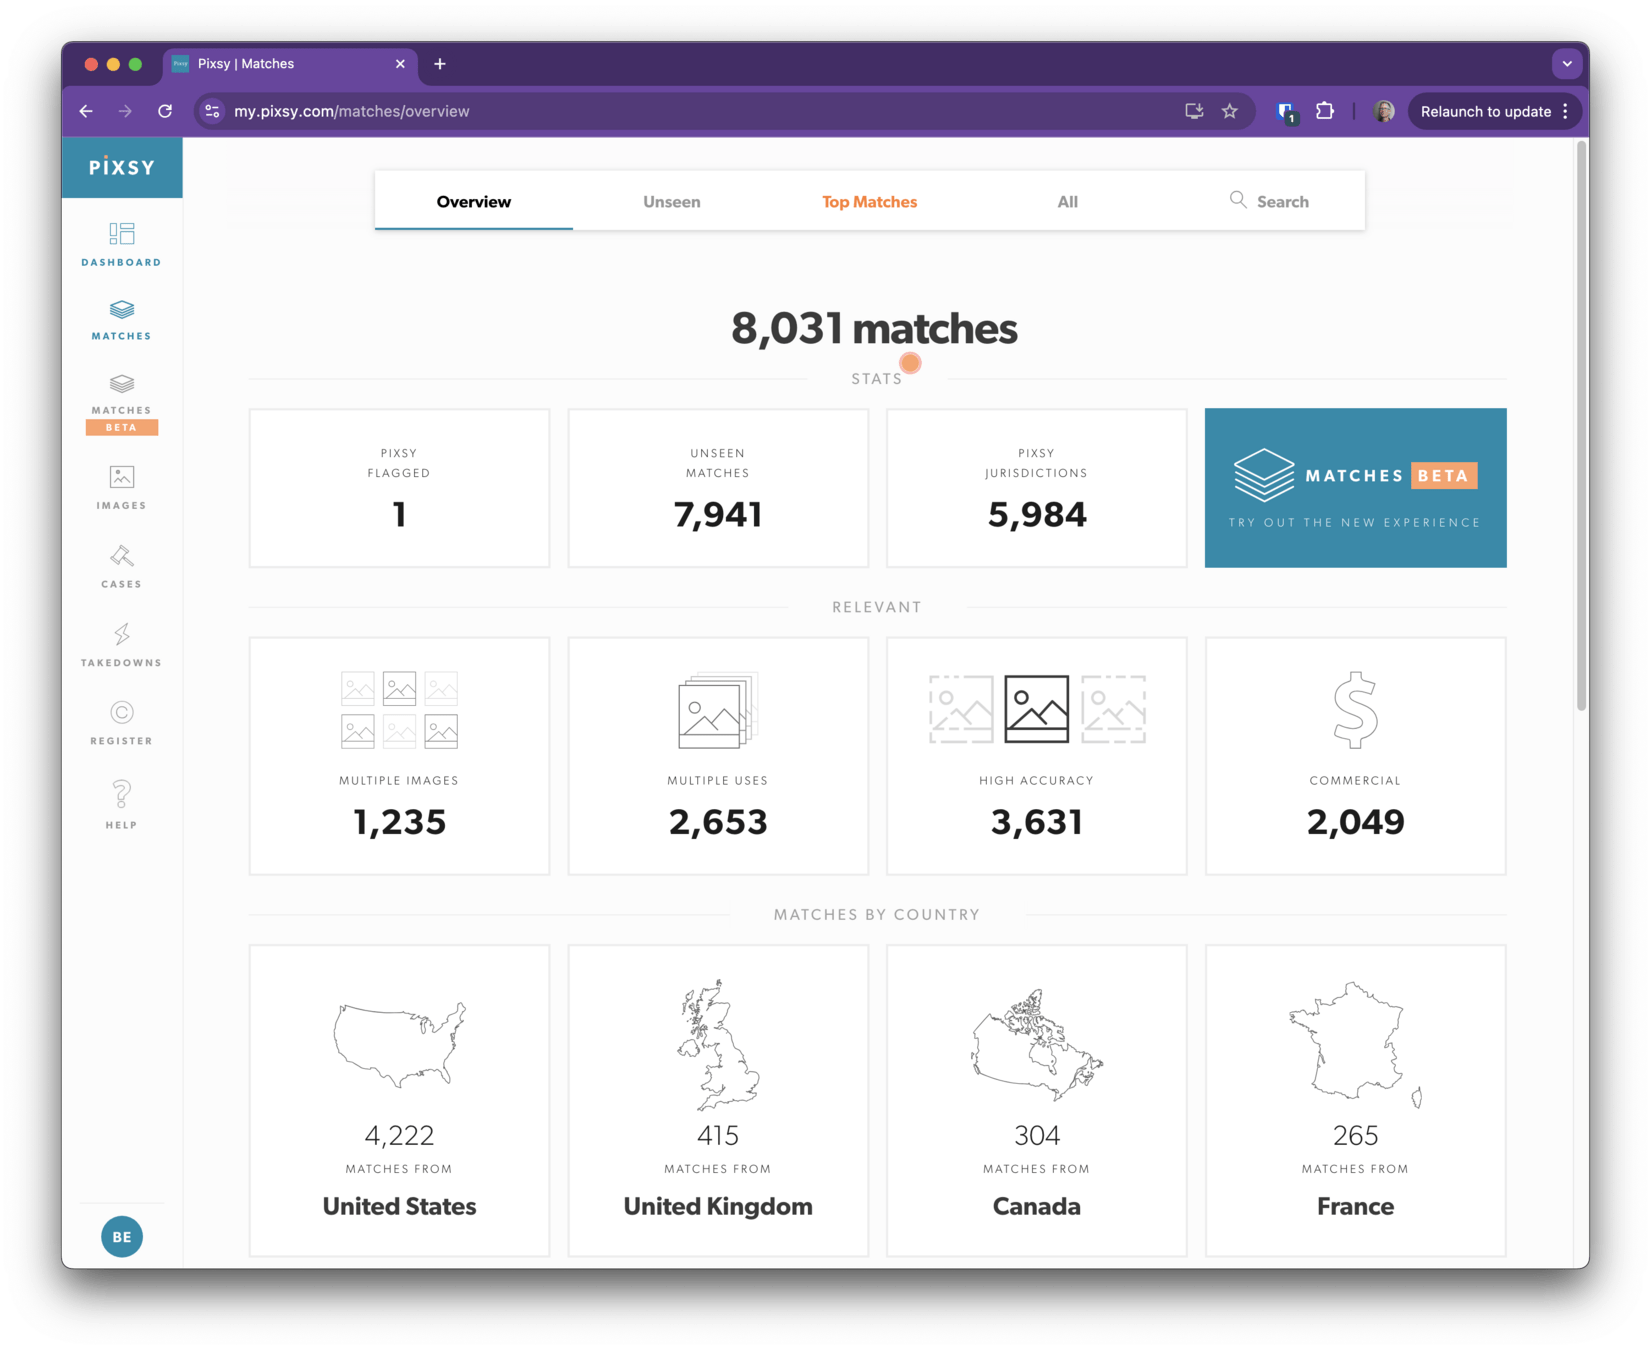Click the install app icon in address bar
The image size is (1651, 1350).
1194,111
